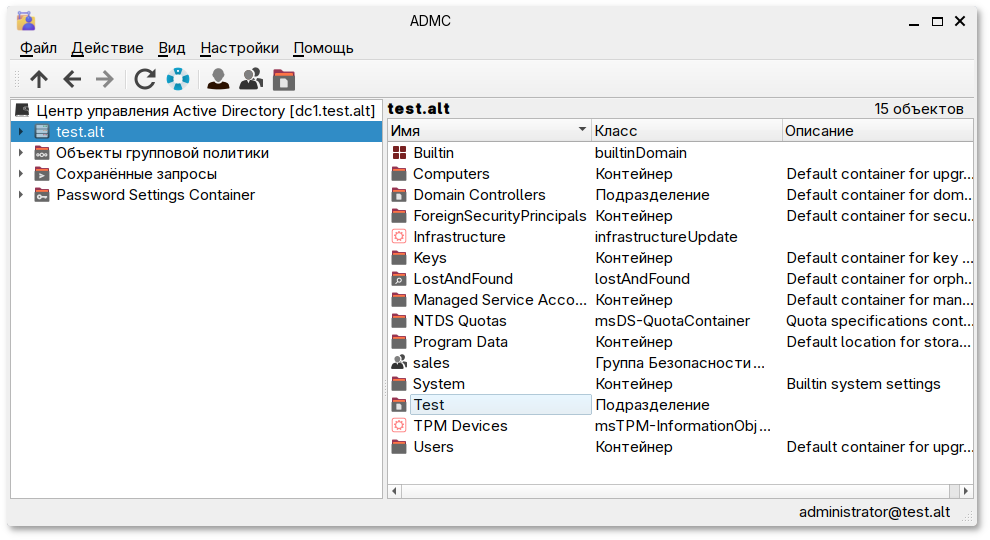Select Users container in the list
The image size is (990, 540).
(433, 447)
